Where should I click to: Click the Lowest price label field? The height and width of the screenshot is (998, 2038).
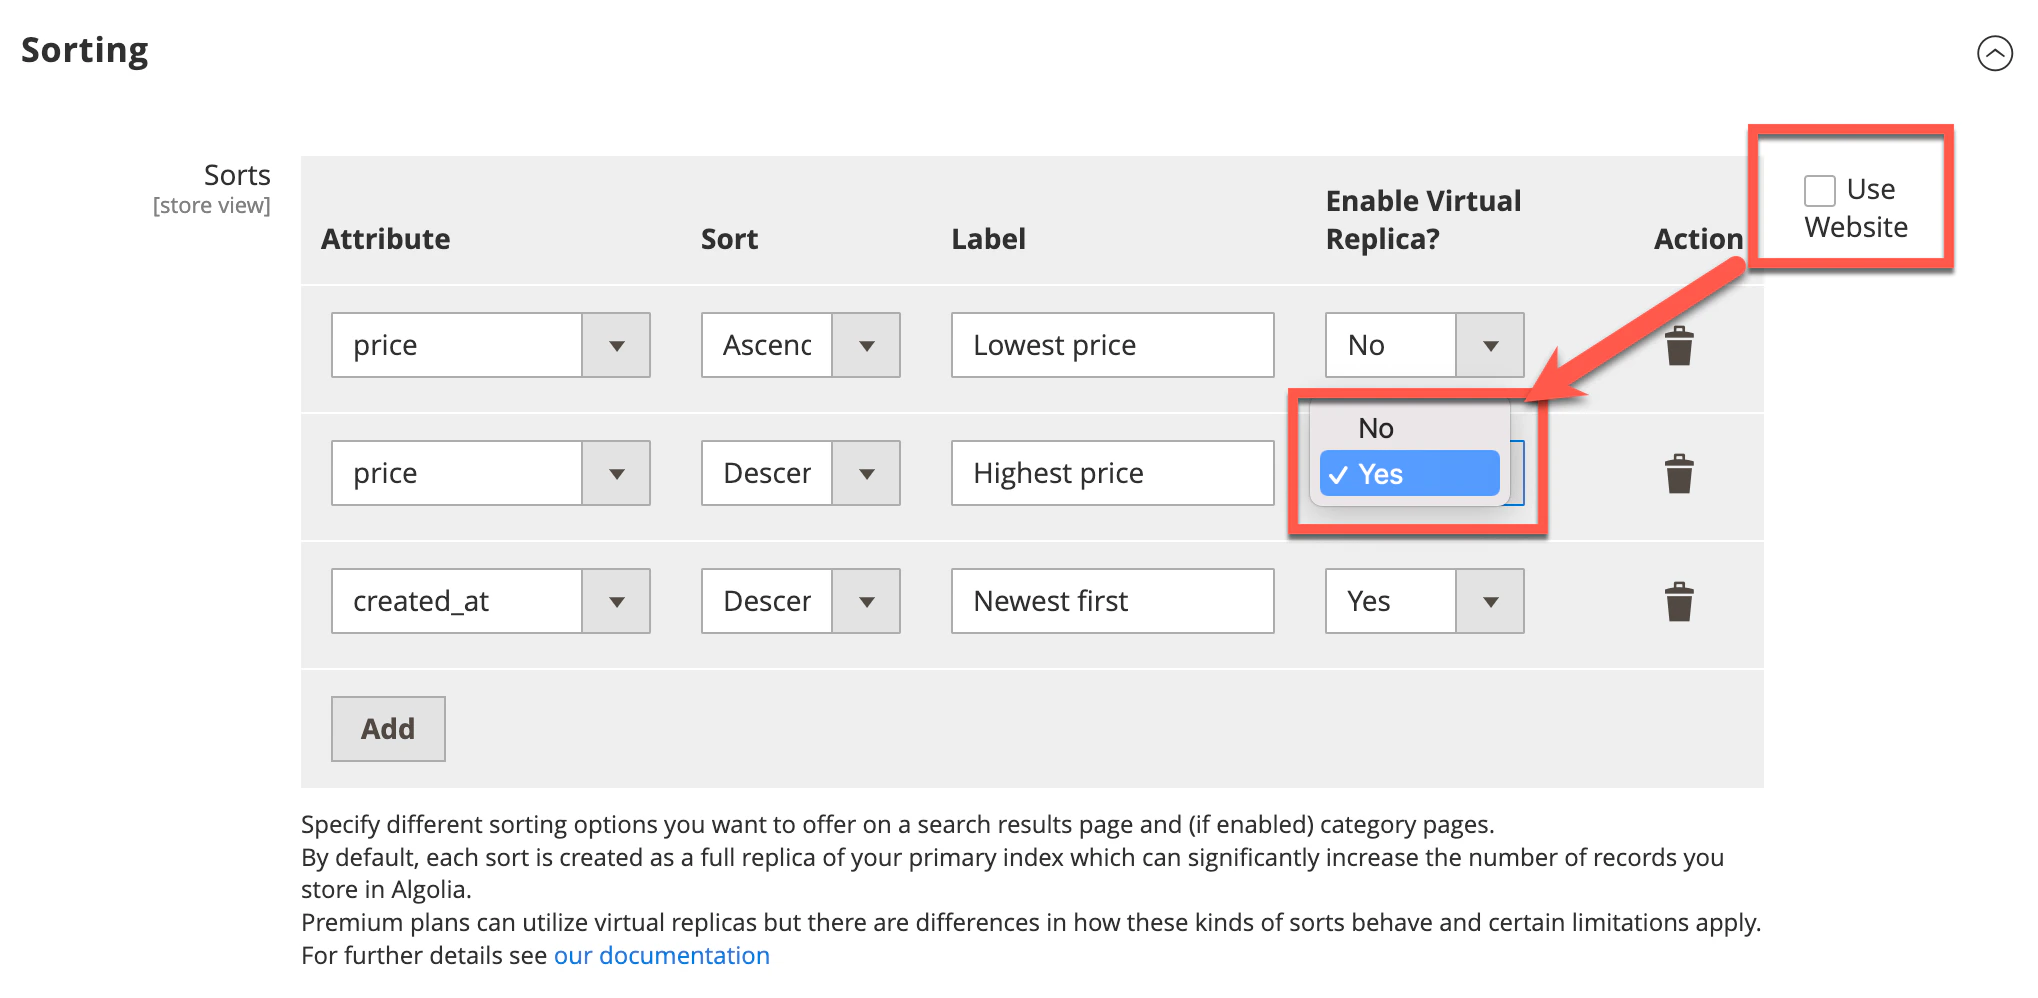[1111, 345]
